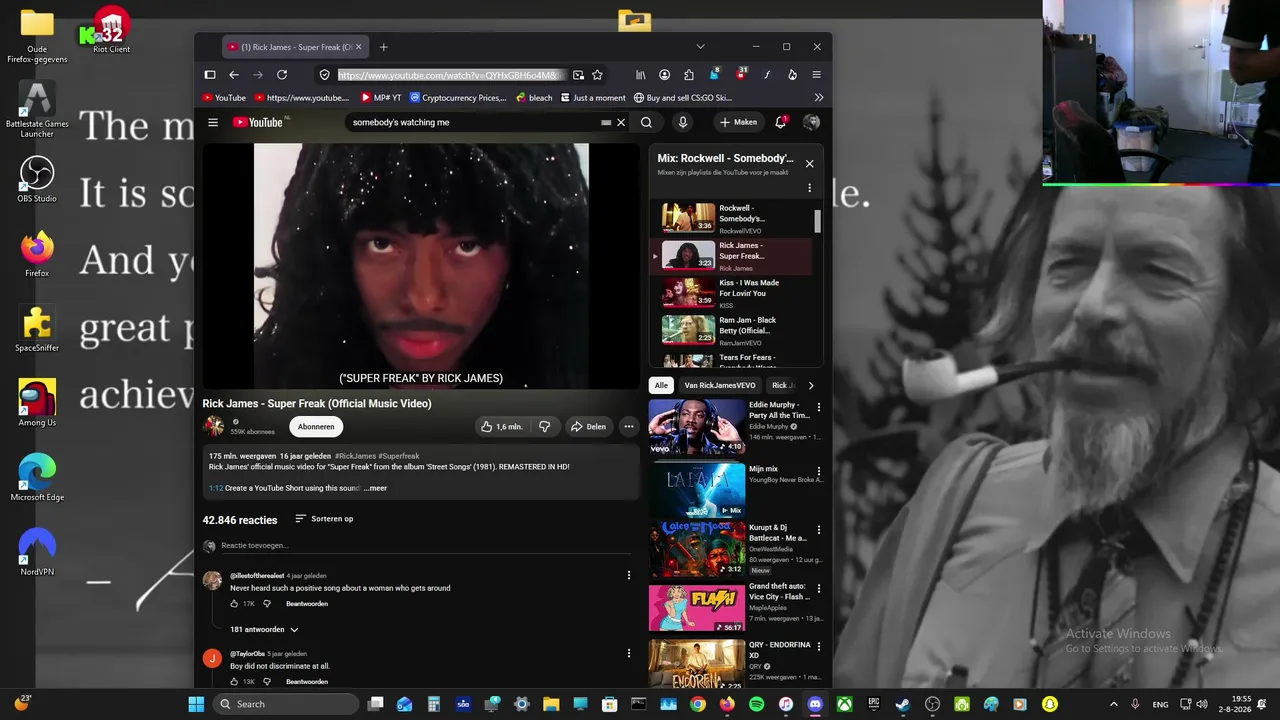The image size is (1280, 720).
Task: Share the video with Delen
Action: (x=588, y=426)
